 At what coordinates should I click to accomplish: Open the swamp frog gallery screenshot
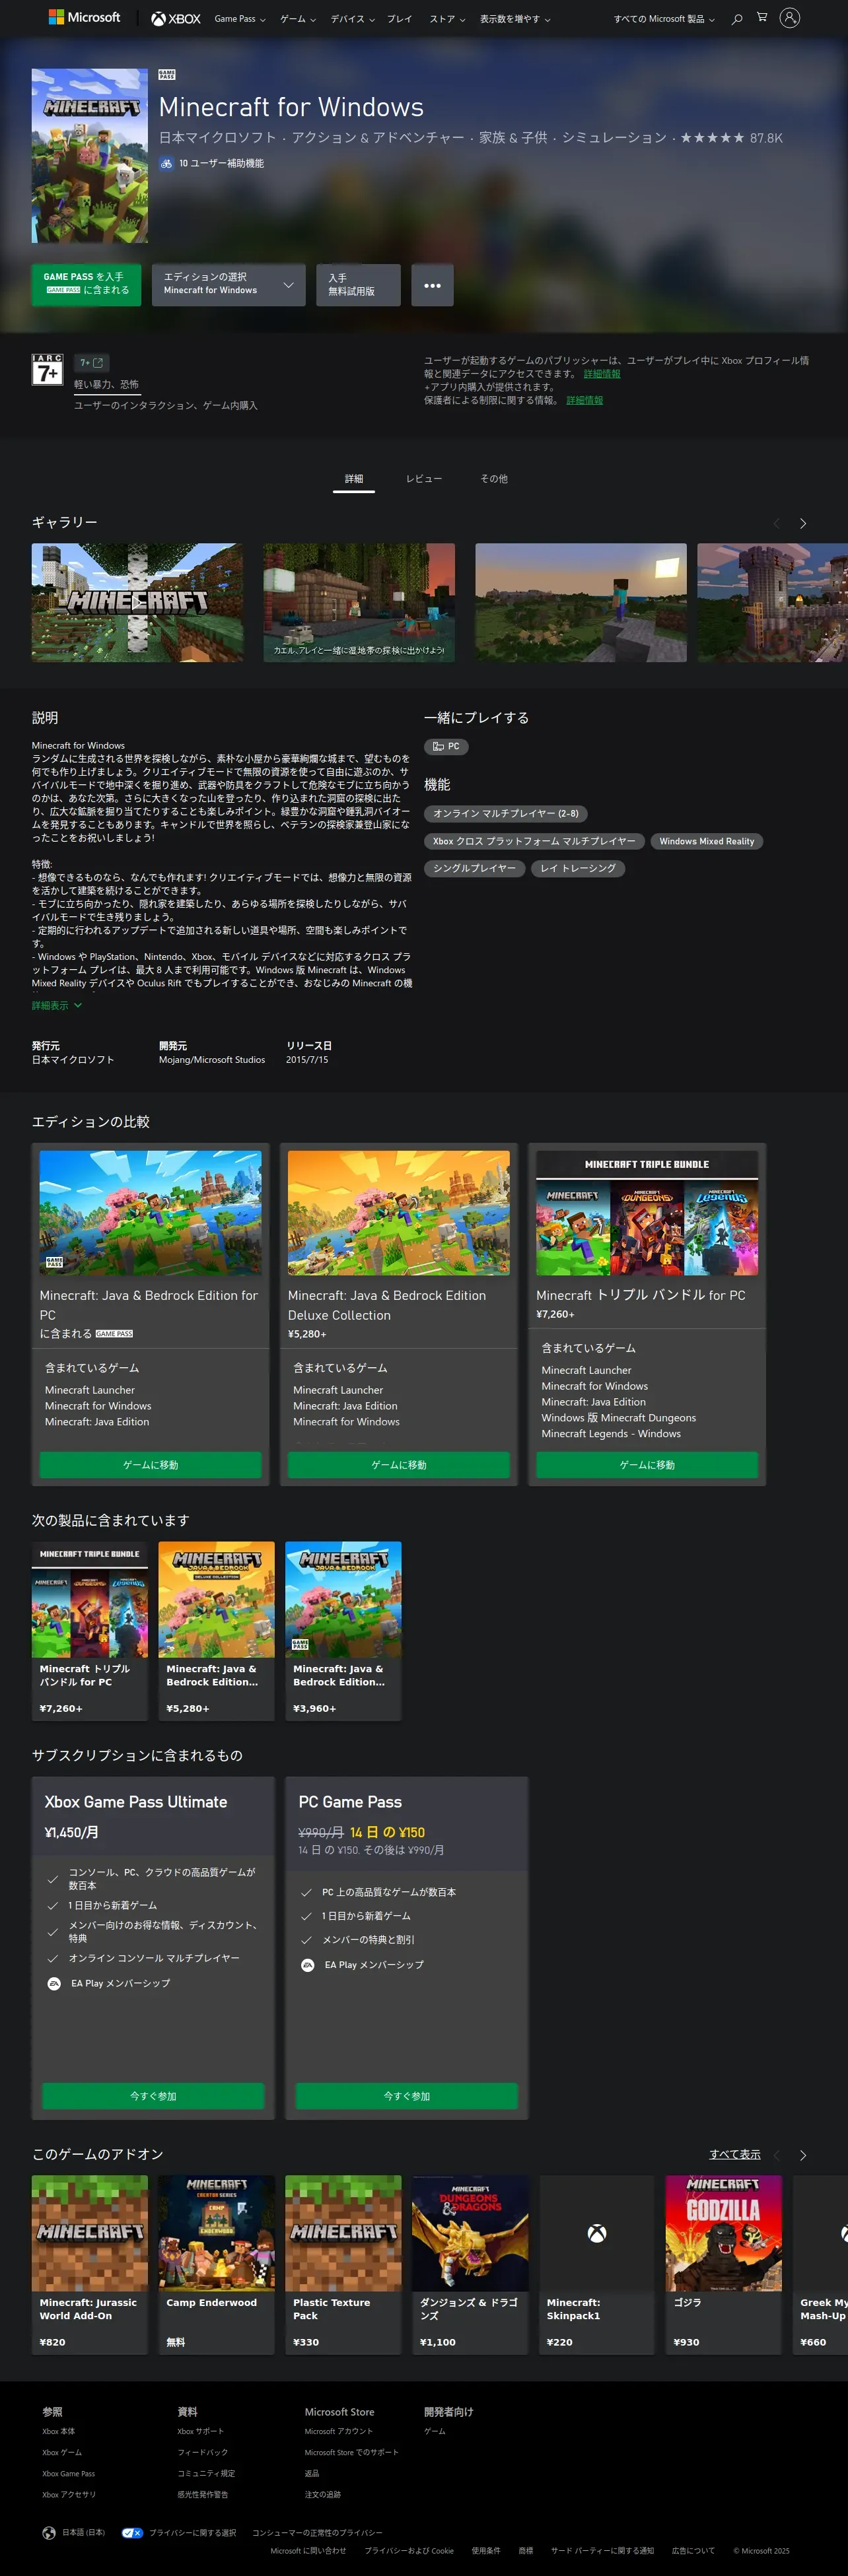(359, 602)
